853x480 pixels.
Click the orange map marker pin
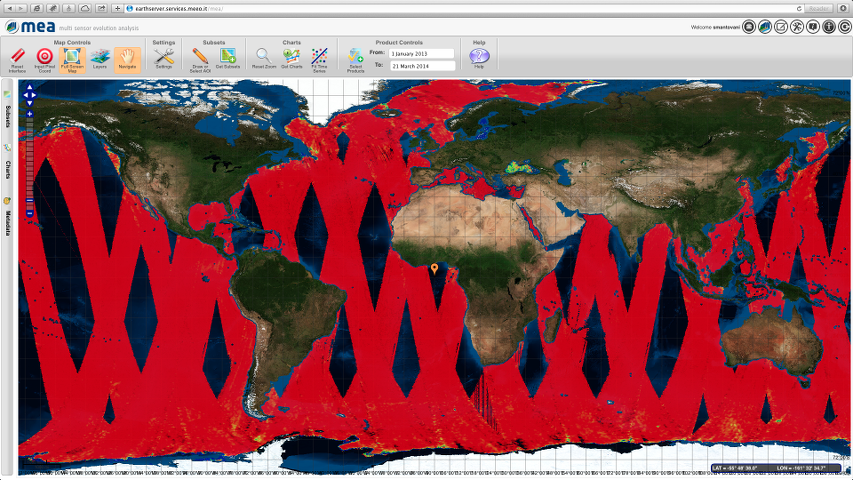(434, 269)
